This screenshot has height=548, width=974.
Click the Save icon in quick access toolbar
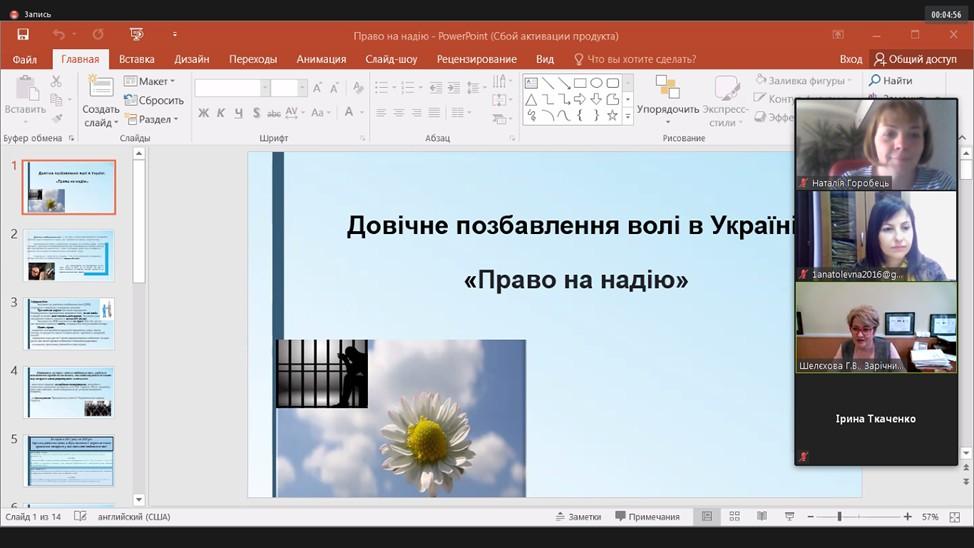coord(23,35)
